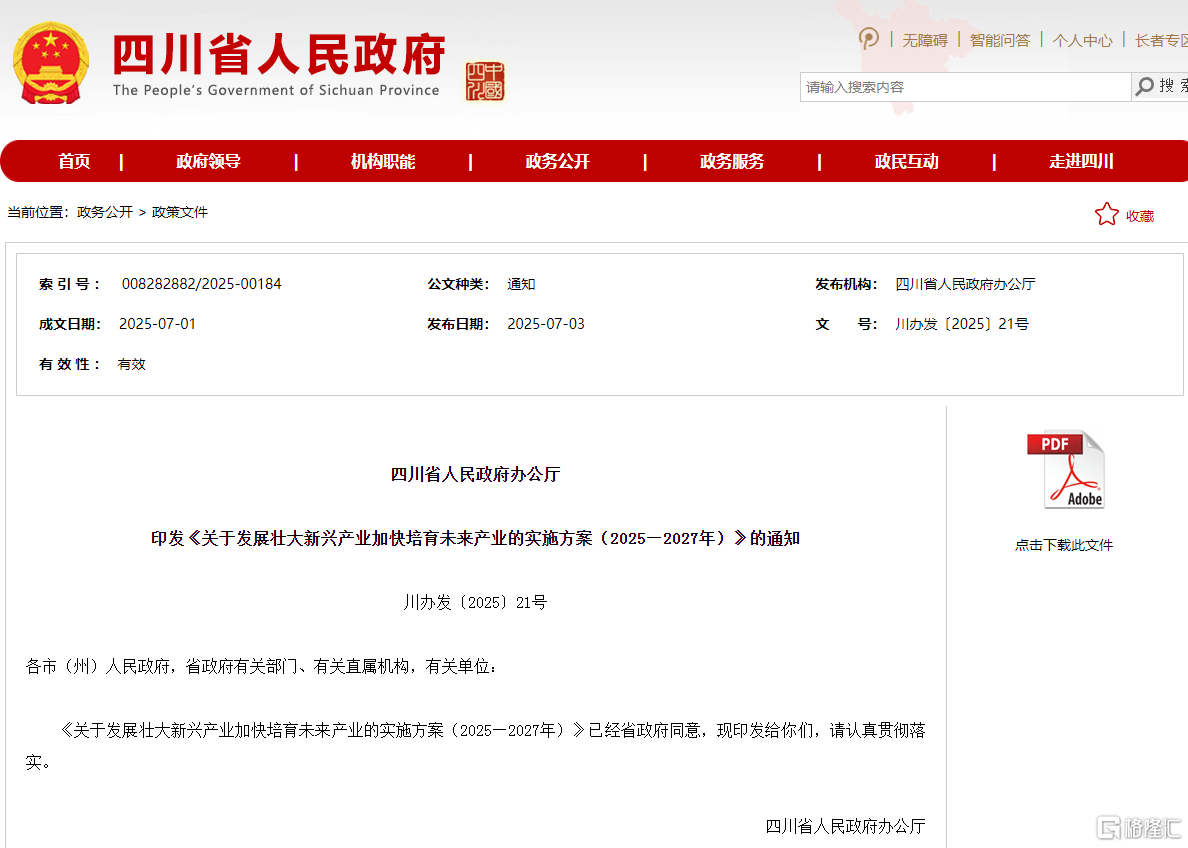Open the Adobe PDF file icon

tap(1065, 470)
